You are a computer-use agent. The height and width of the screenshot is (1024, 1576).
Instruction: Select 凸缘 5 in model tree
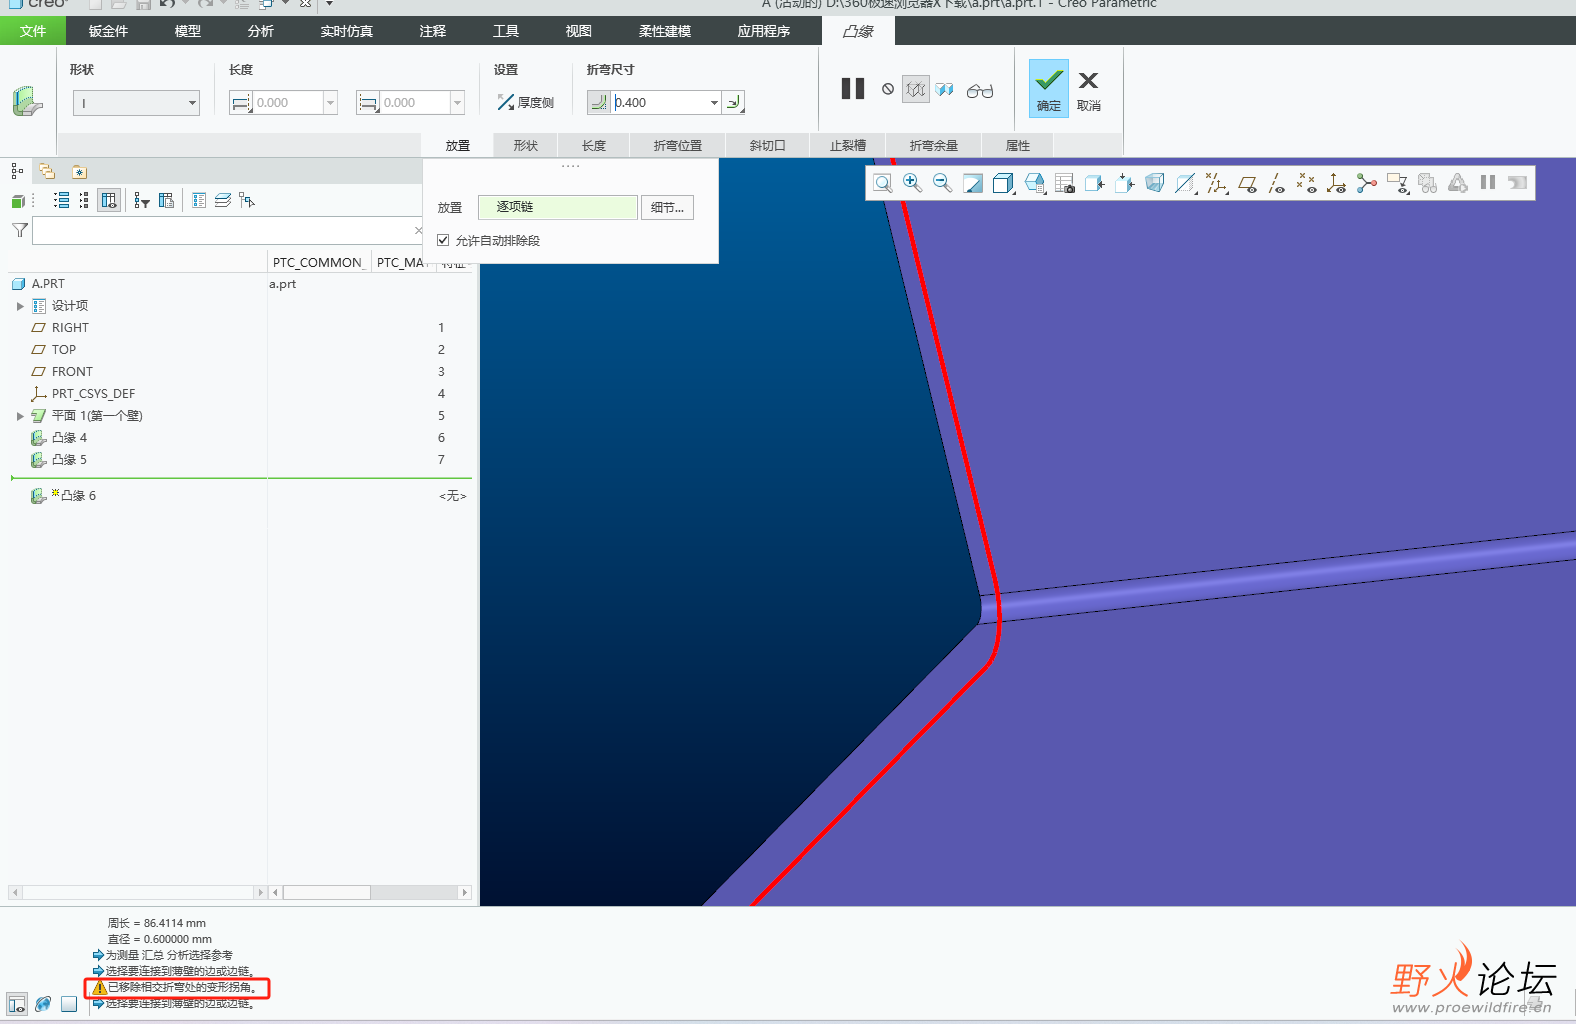[69, 460]
